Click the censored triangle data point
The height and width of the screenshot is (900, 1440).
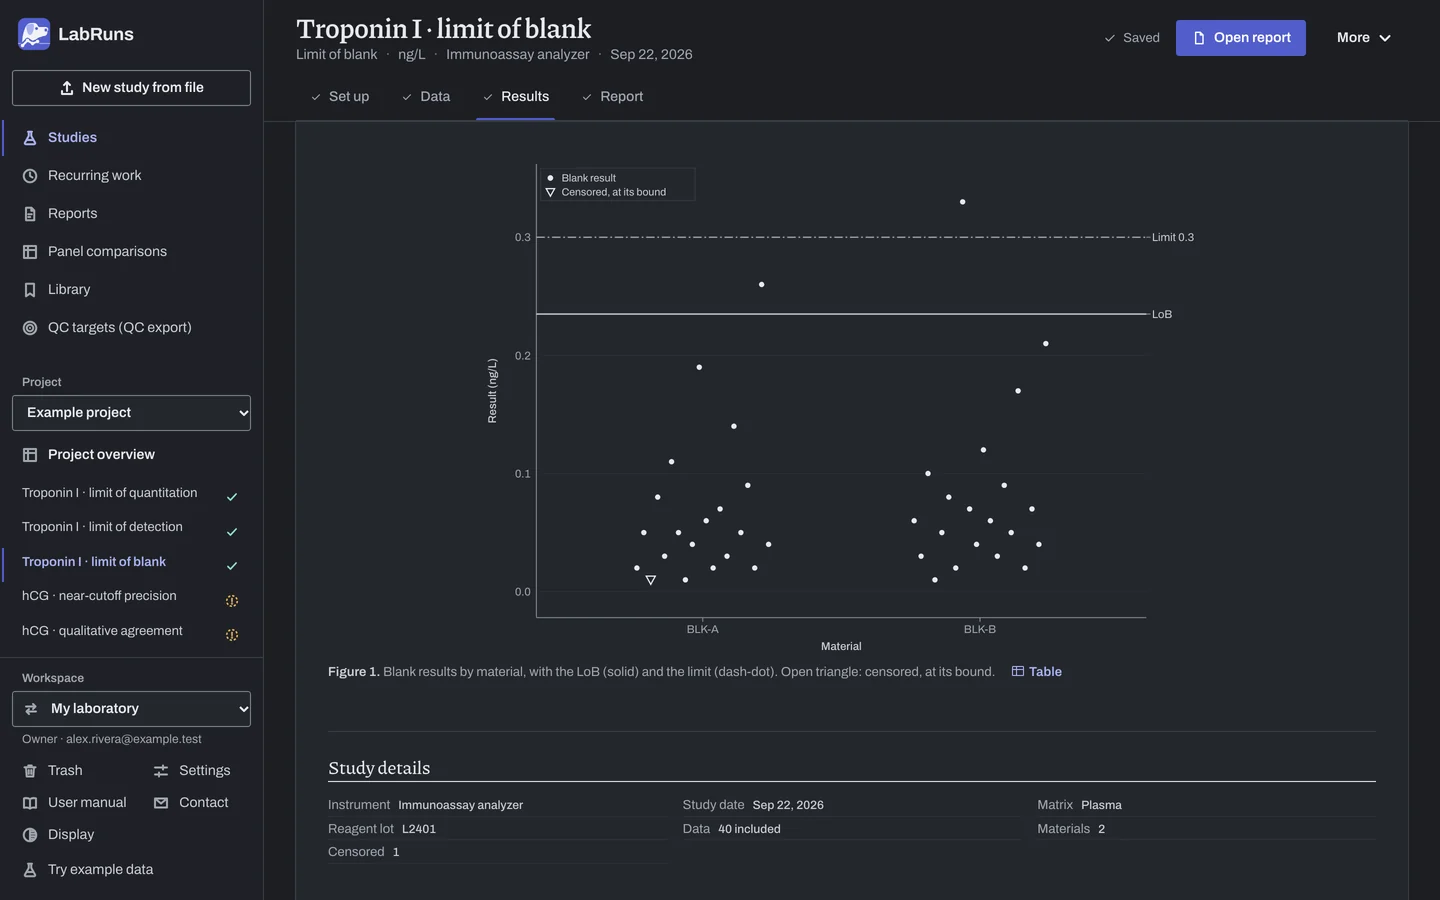coord(651,580)
